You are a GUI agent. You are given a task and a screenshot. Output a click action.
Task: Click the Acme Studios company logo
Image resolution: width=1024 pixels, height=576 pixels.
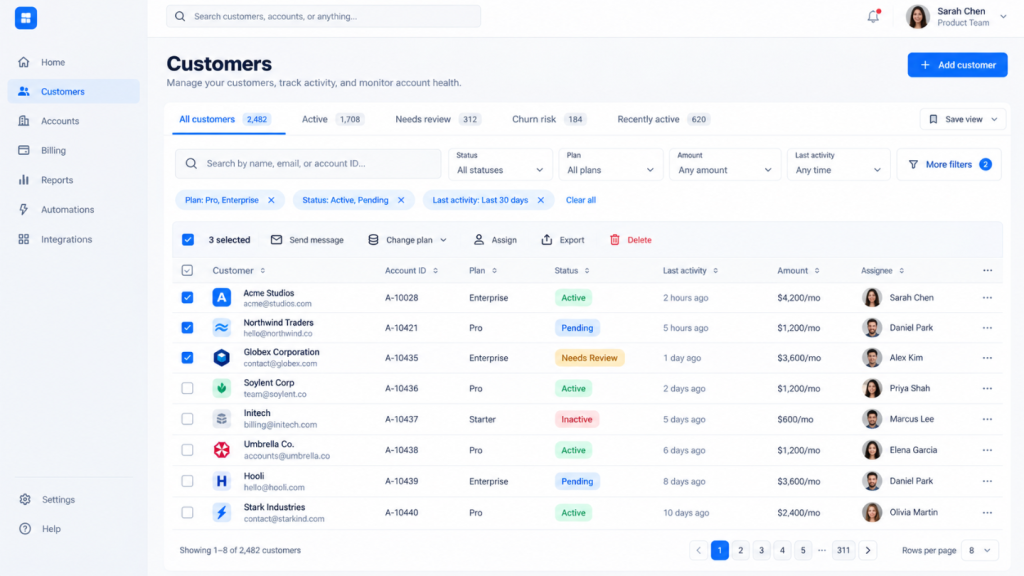(221, 297)
